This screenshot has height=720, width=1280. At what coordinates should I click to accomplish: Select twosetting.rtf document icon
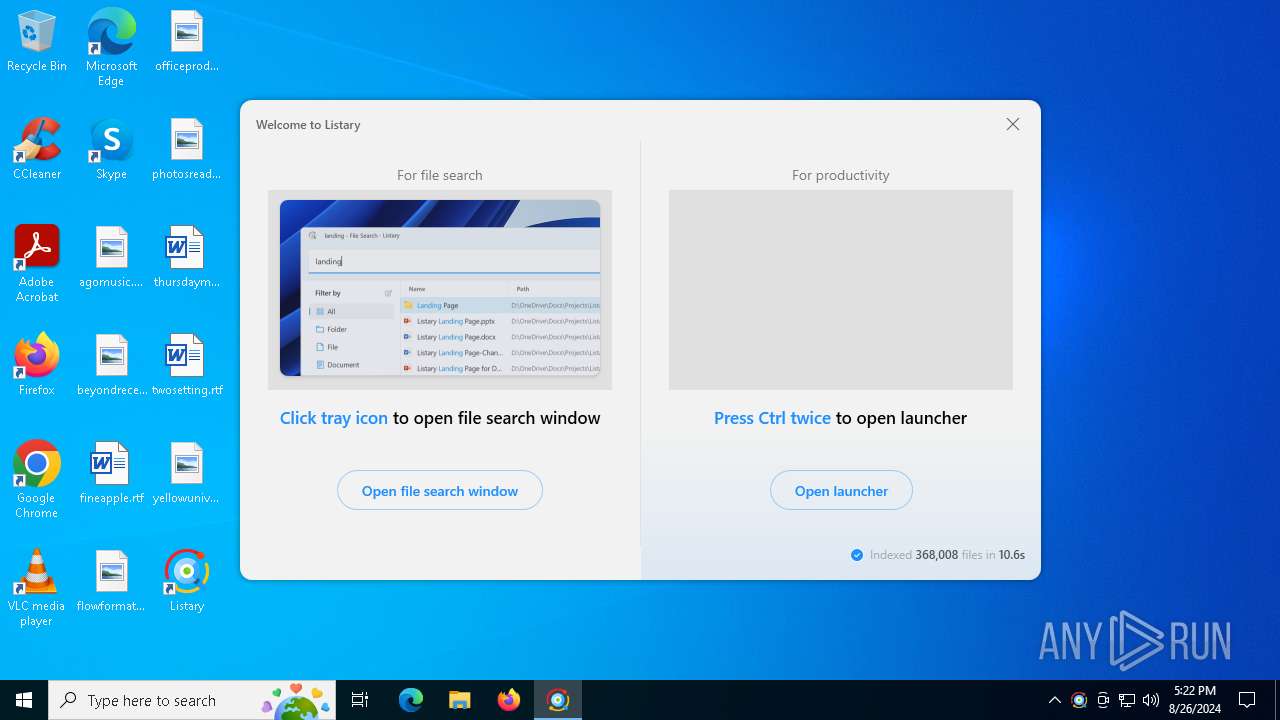click(x=187, y=365)
